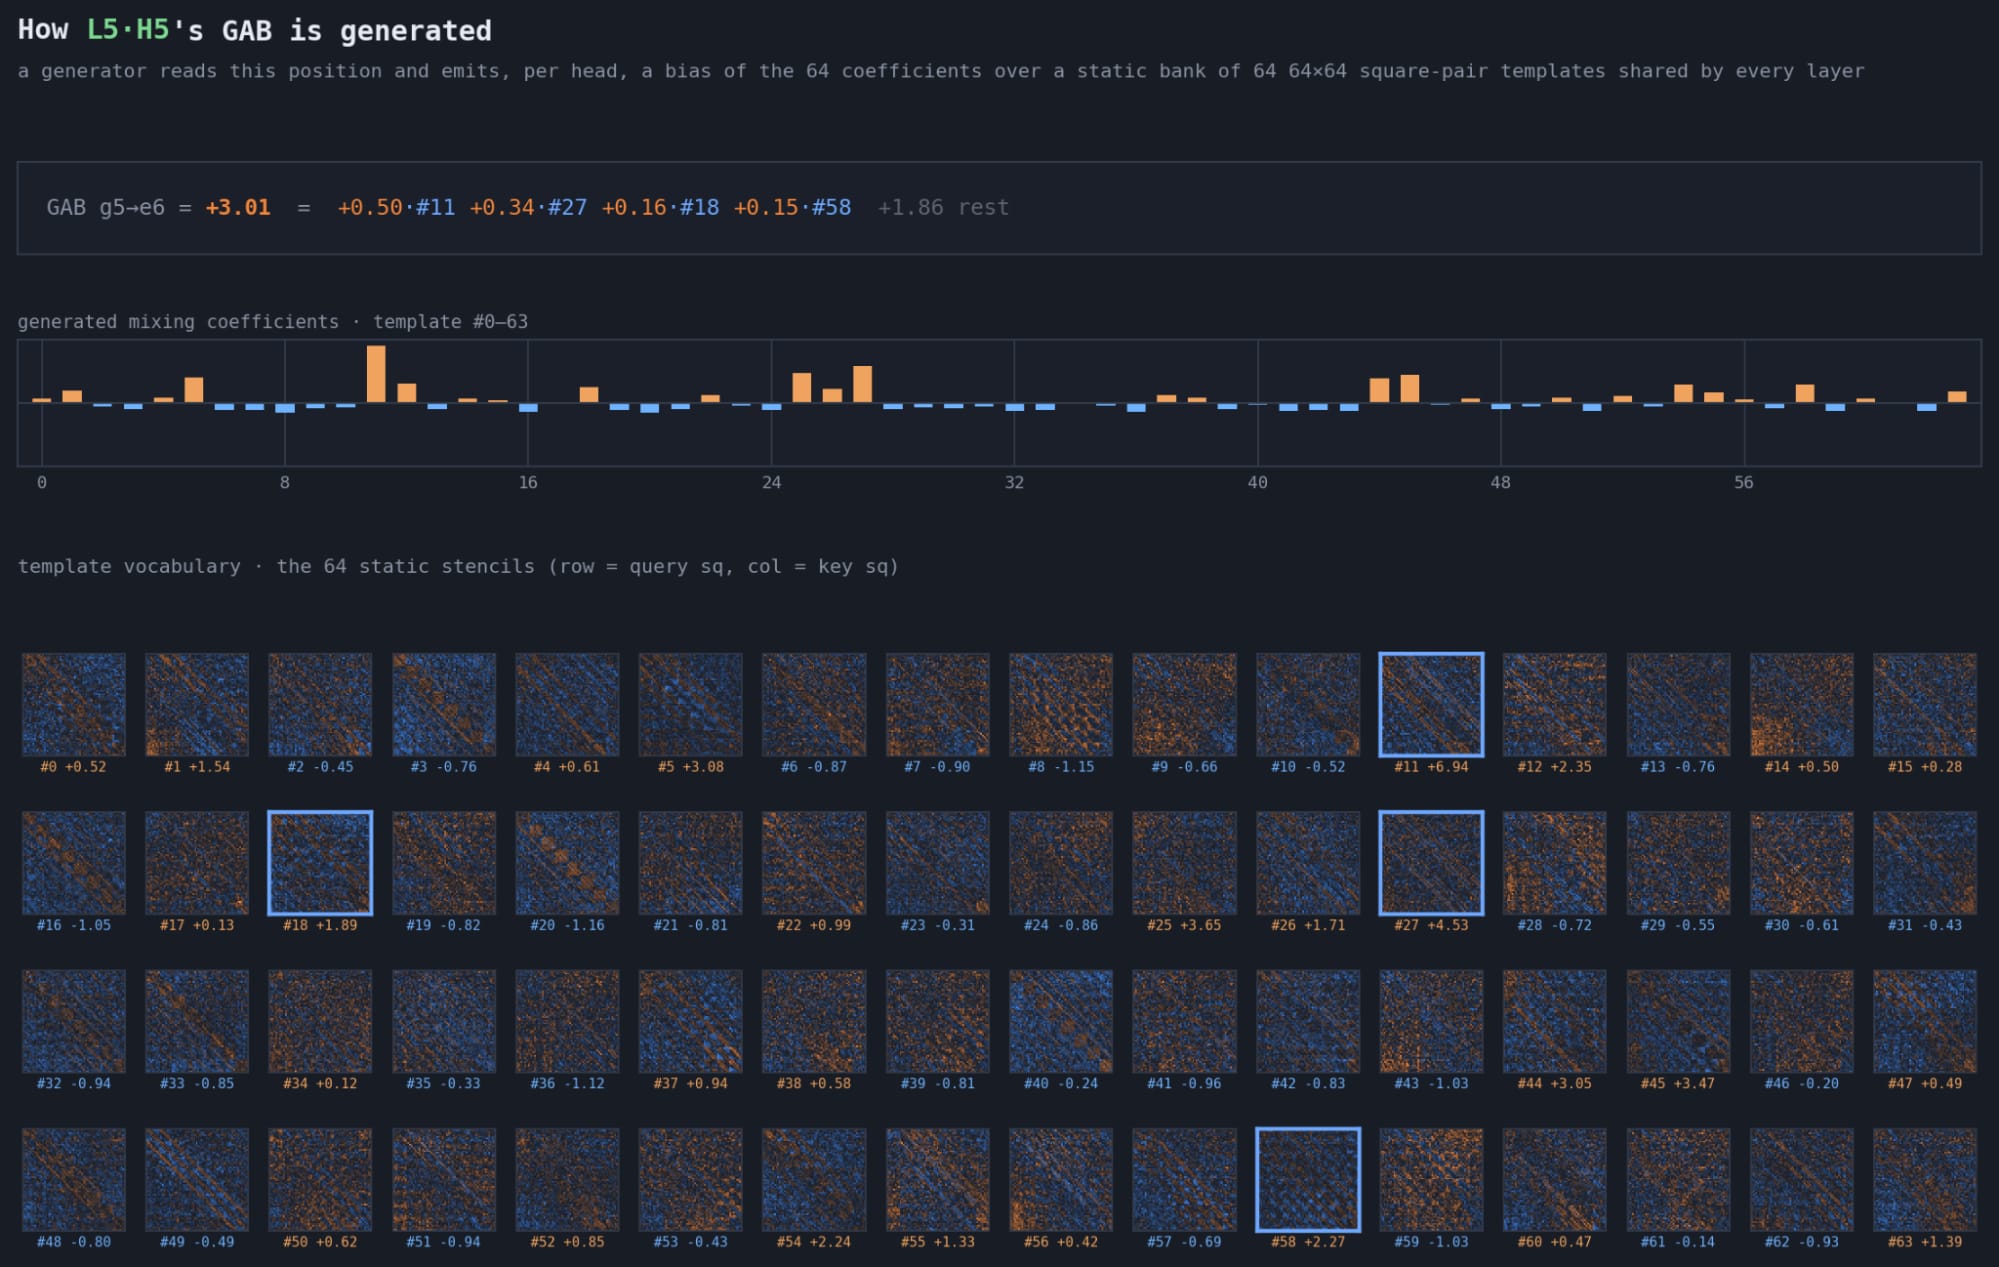This screenshot has height=1267, width=1999.
Task: Select the "+0.15·#58" formula term
Action: [x=792, y=208]
